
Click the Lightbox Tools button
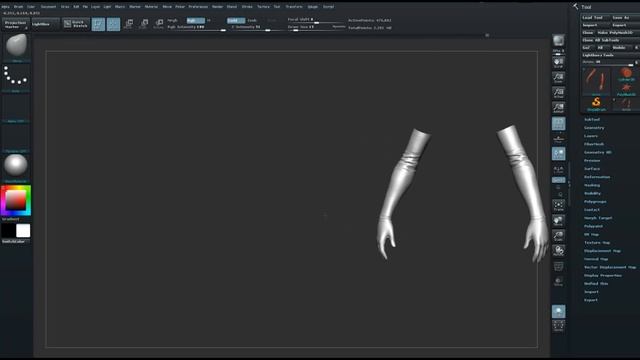(x=611, y=55)
